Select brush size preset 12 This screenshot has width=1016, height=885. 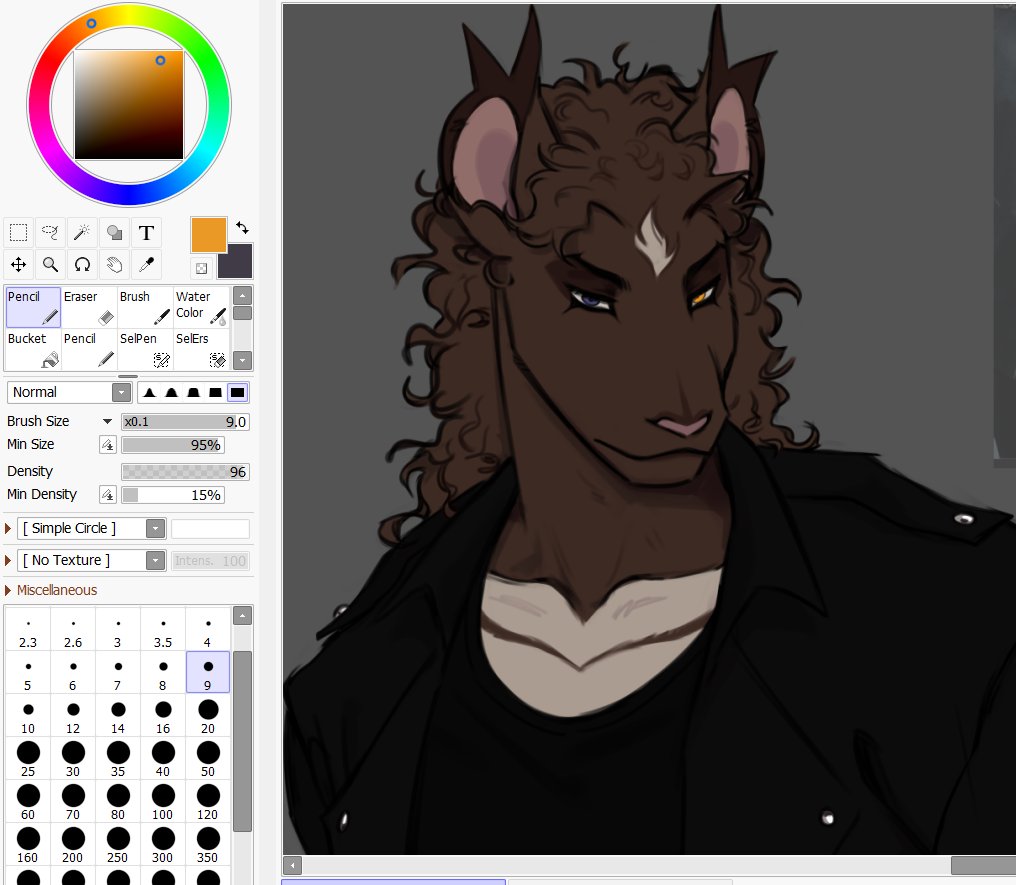[73, 716]
